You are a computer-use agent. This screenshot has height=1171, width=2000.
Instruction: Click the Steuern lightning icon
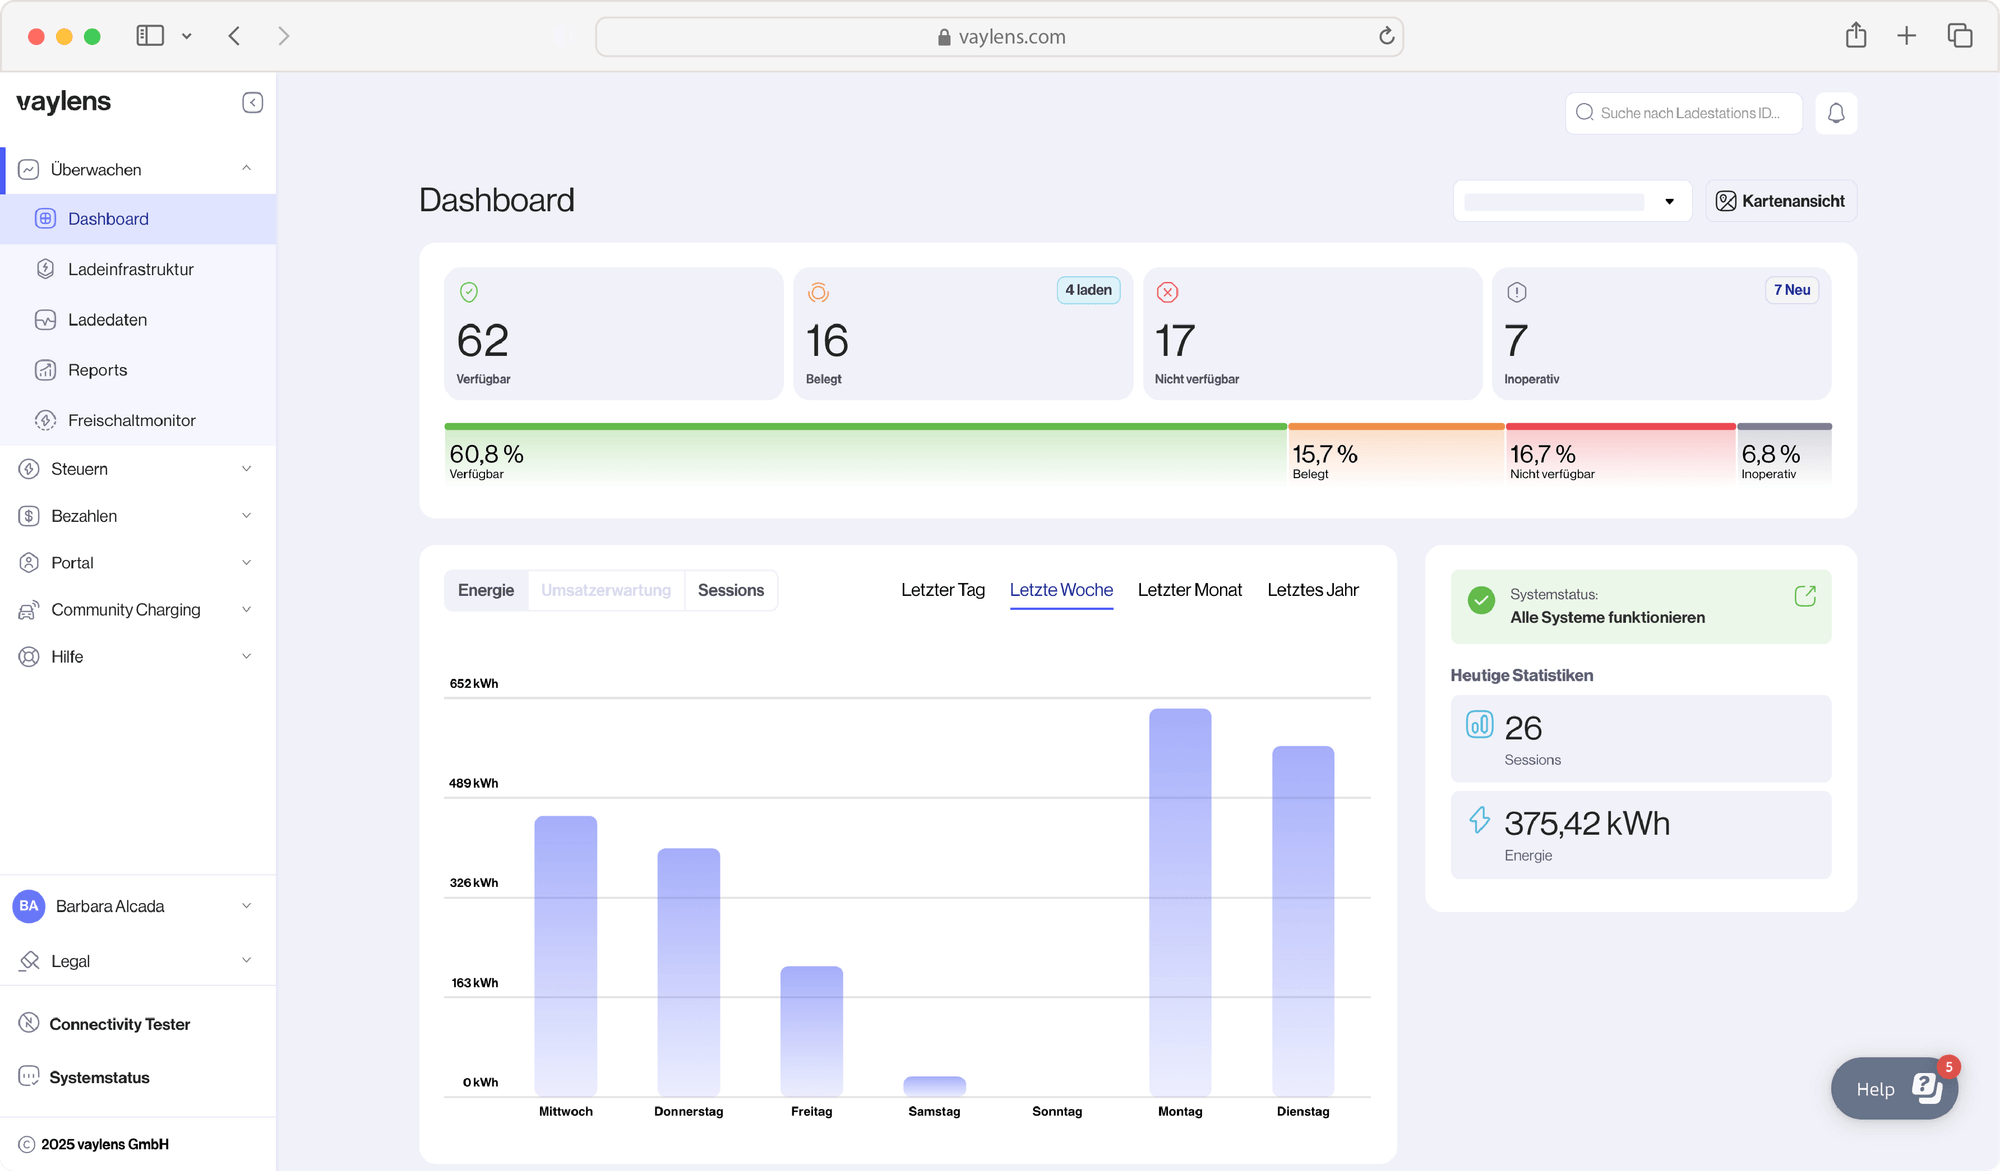[29, 469]
